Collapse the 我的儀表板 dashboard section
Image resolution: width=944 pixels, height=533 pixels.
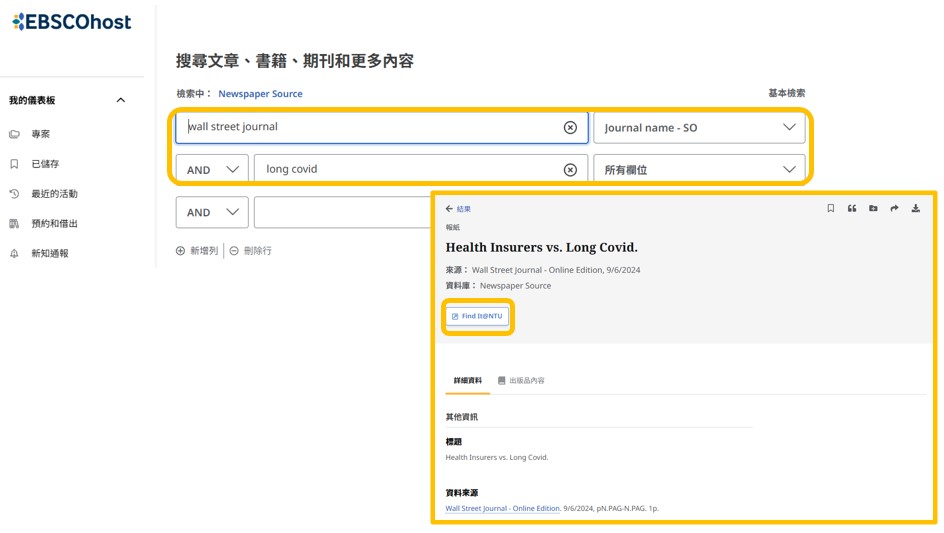coord(121,100)
